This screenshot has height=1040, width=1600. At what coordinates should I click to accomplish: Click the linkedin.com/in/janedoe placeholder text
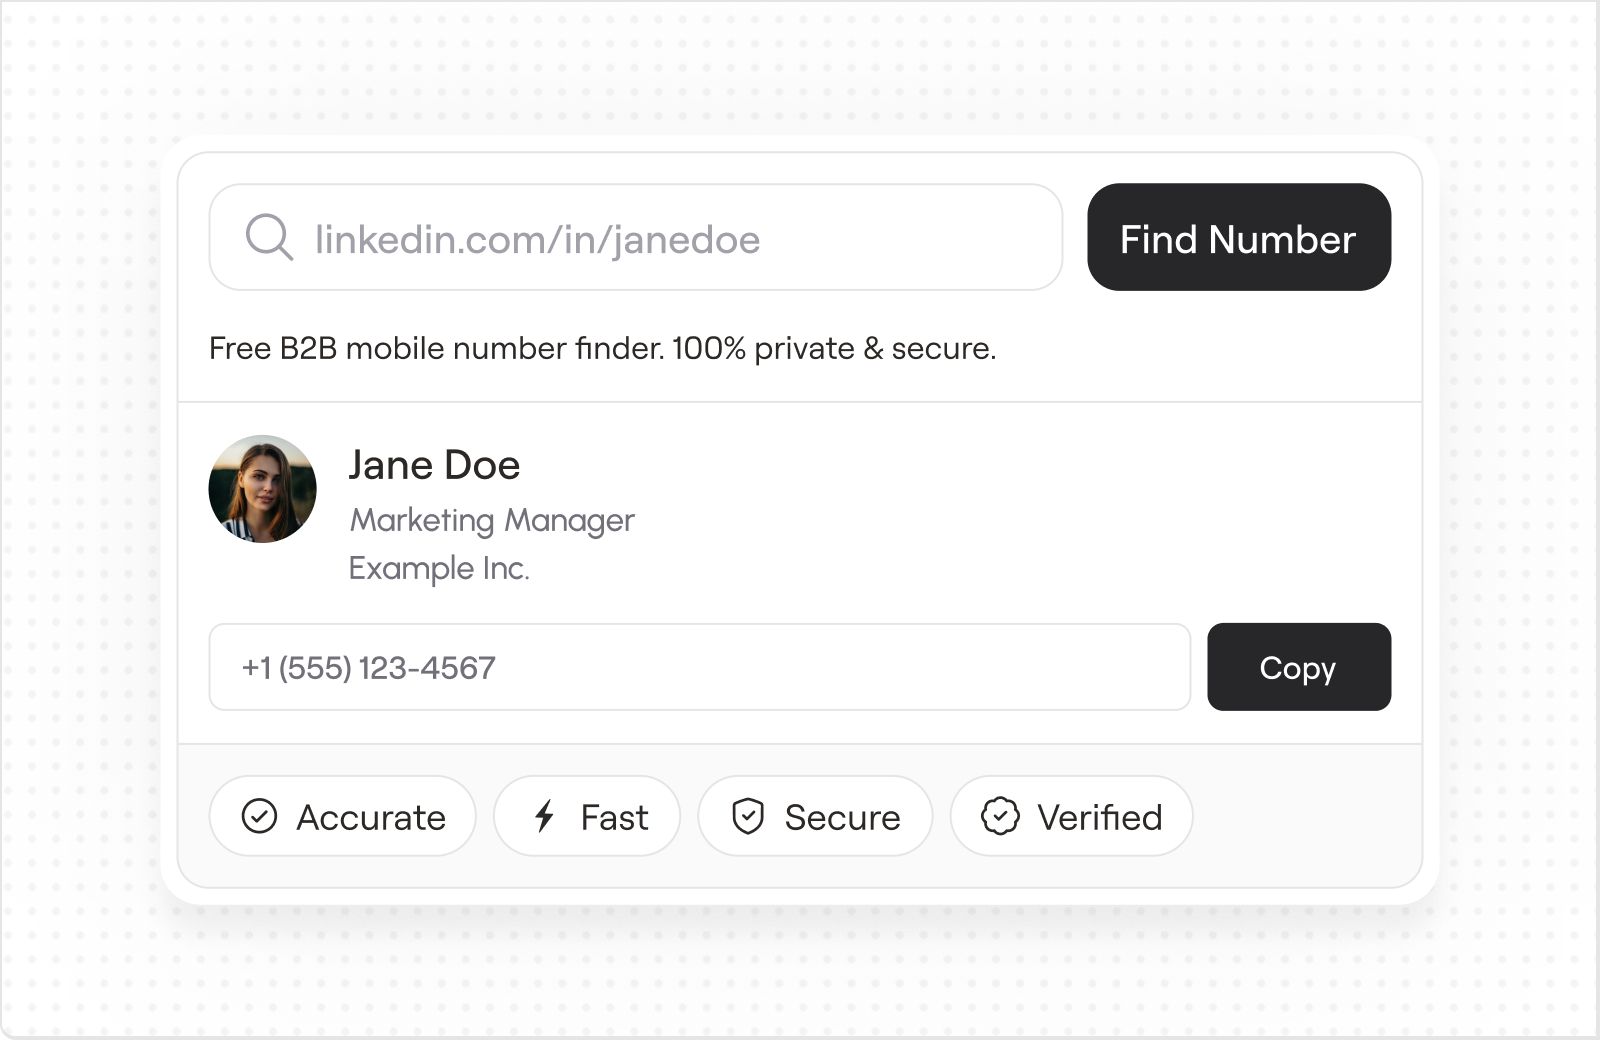click(537, 240)
